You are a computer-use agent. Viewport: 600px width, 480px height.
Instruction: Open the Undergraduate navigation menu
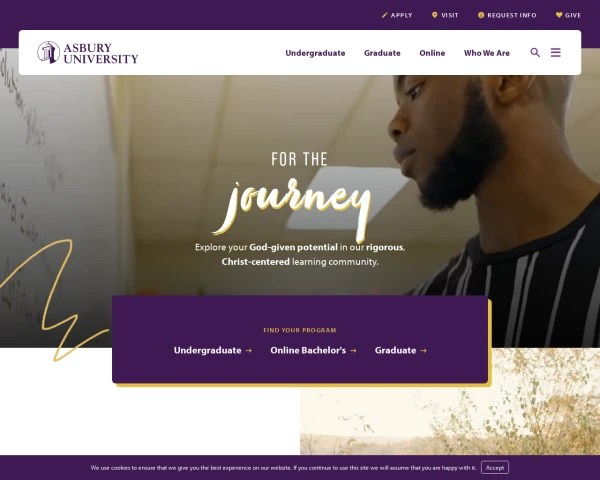(315, 53)
